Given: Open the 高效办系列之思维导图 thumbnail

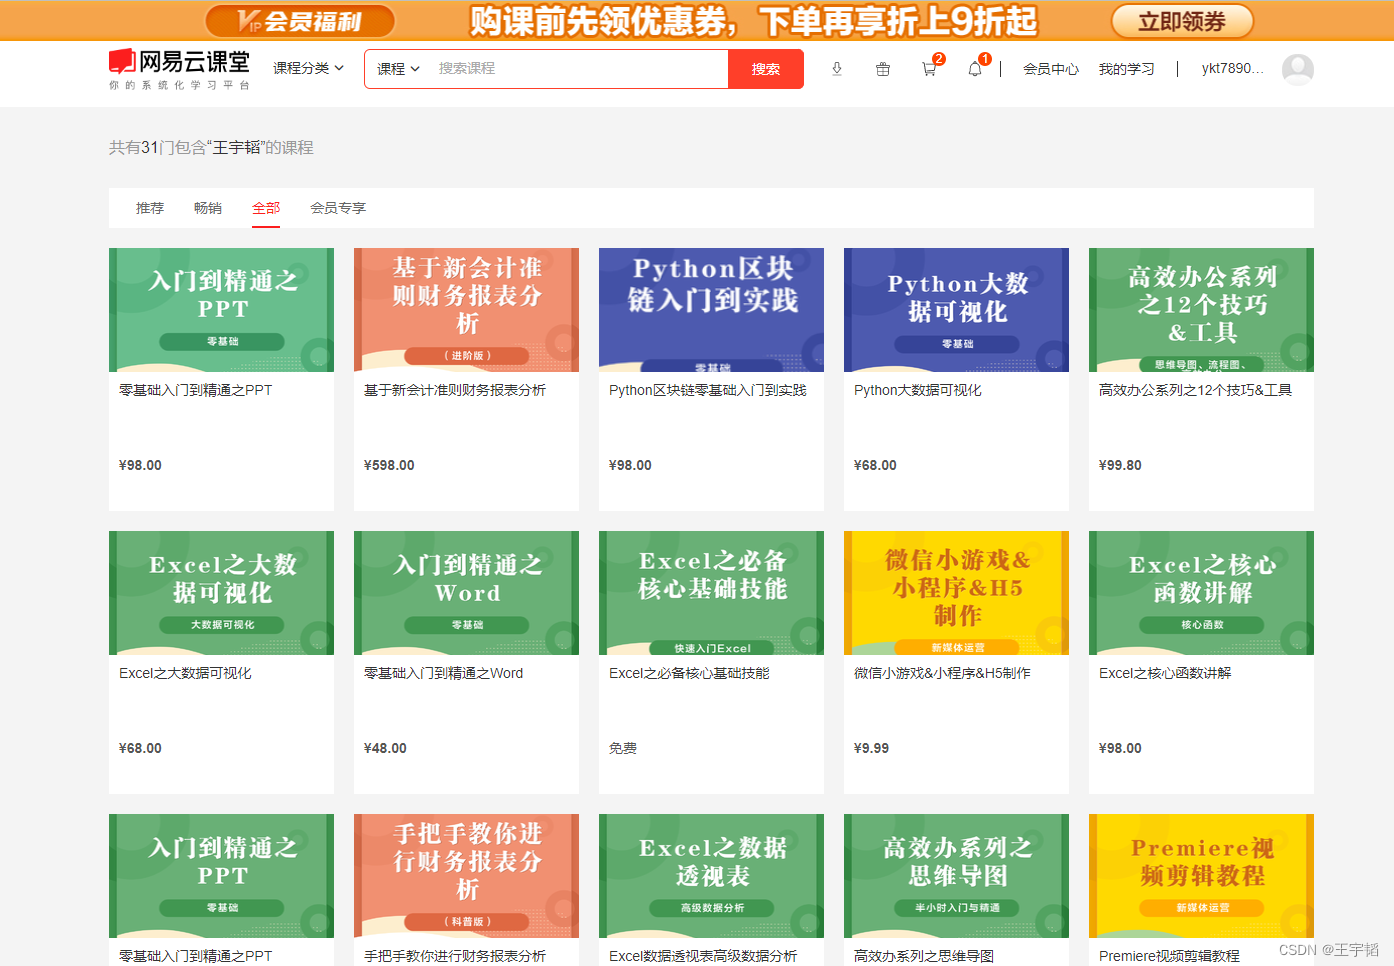Looking at the screenshot, I should click(956, 876).
